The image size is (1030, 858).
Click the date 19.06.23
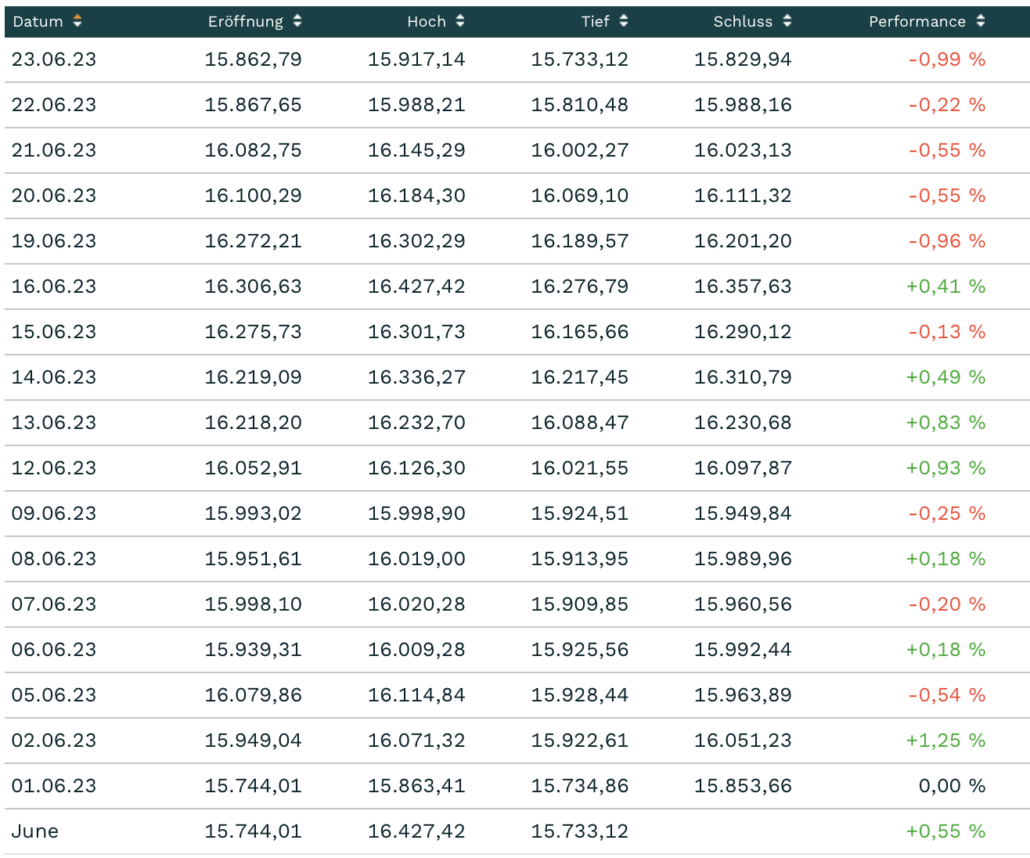coord(54,240)
